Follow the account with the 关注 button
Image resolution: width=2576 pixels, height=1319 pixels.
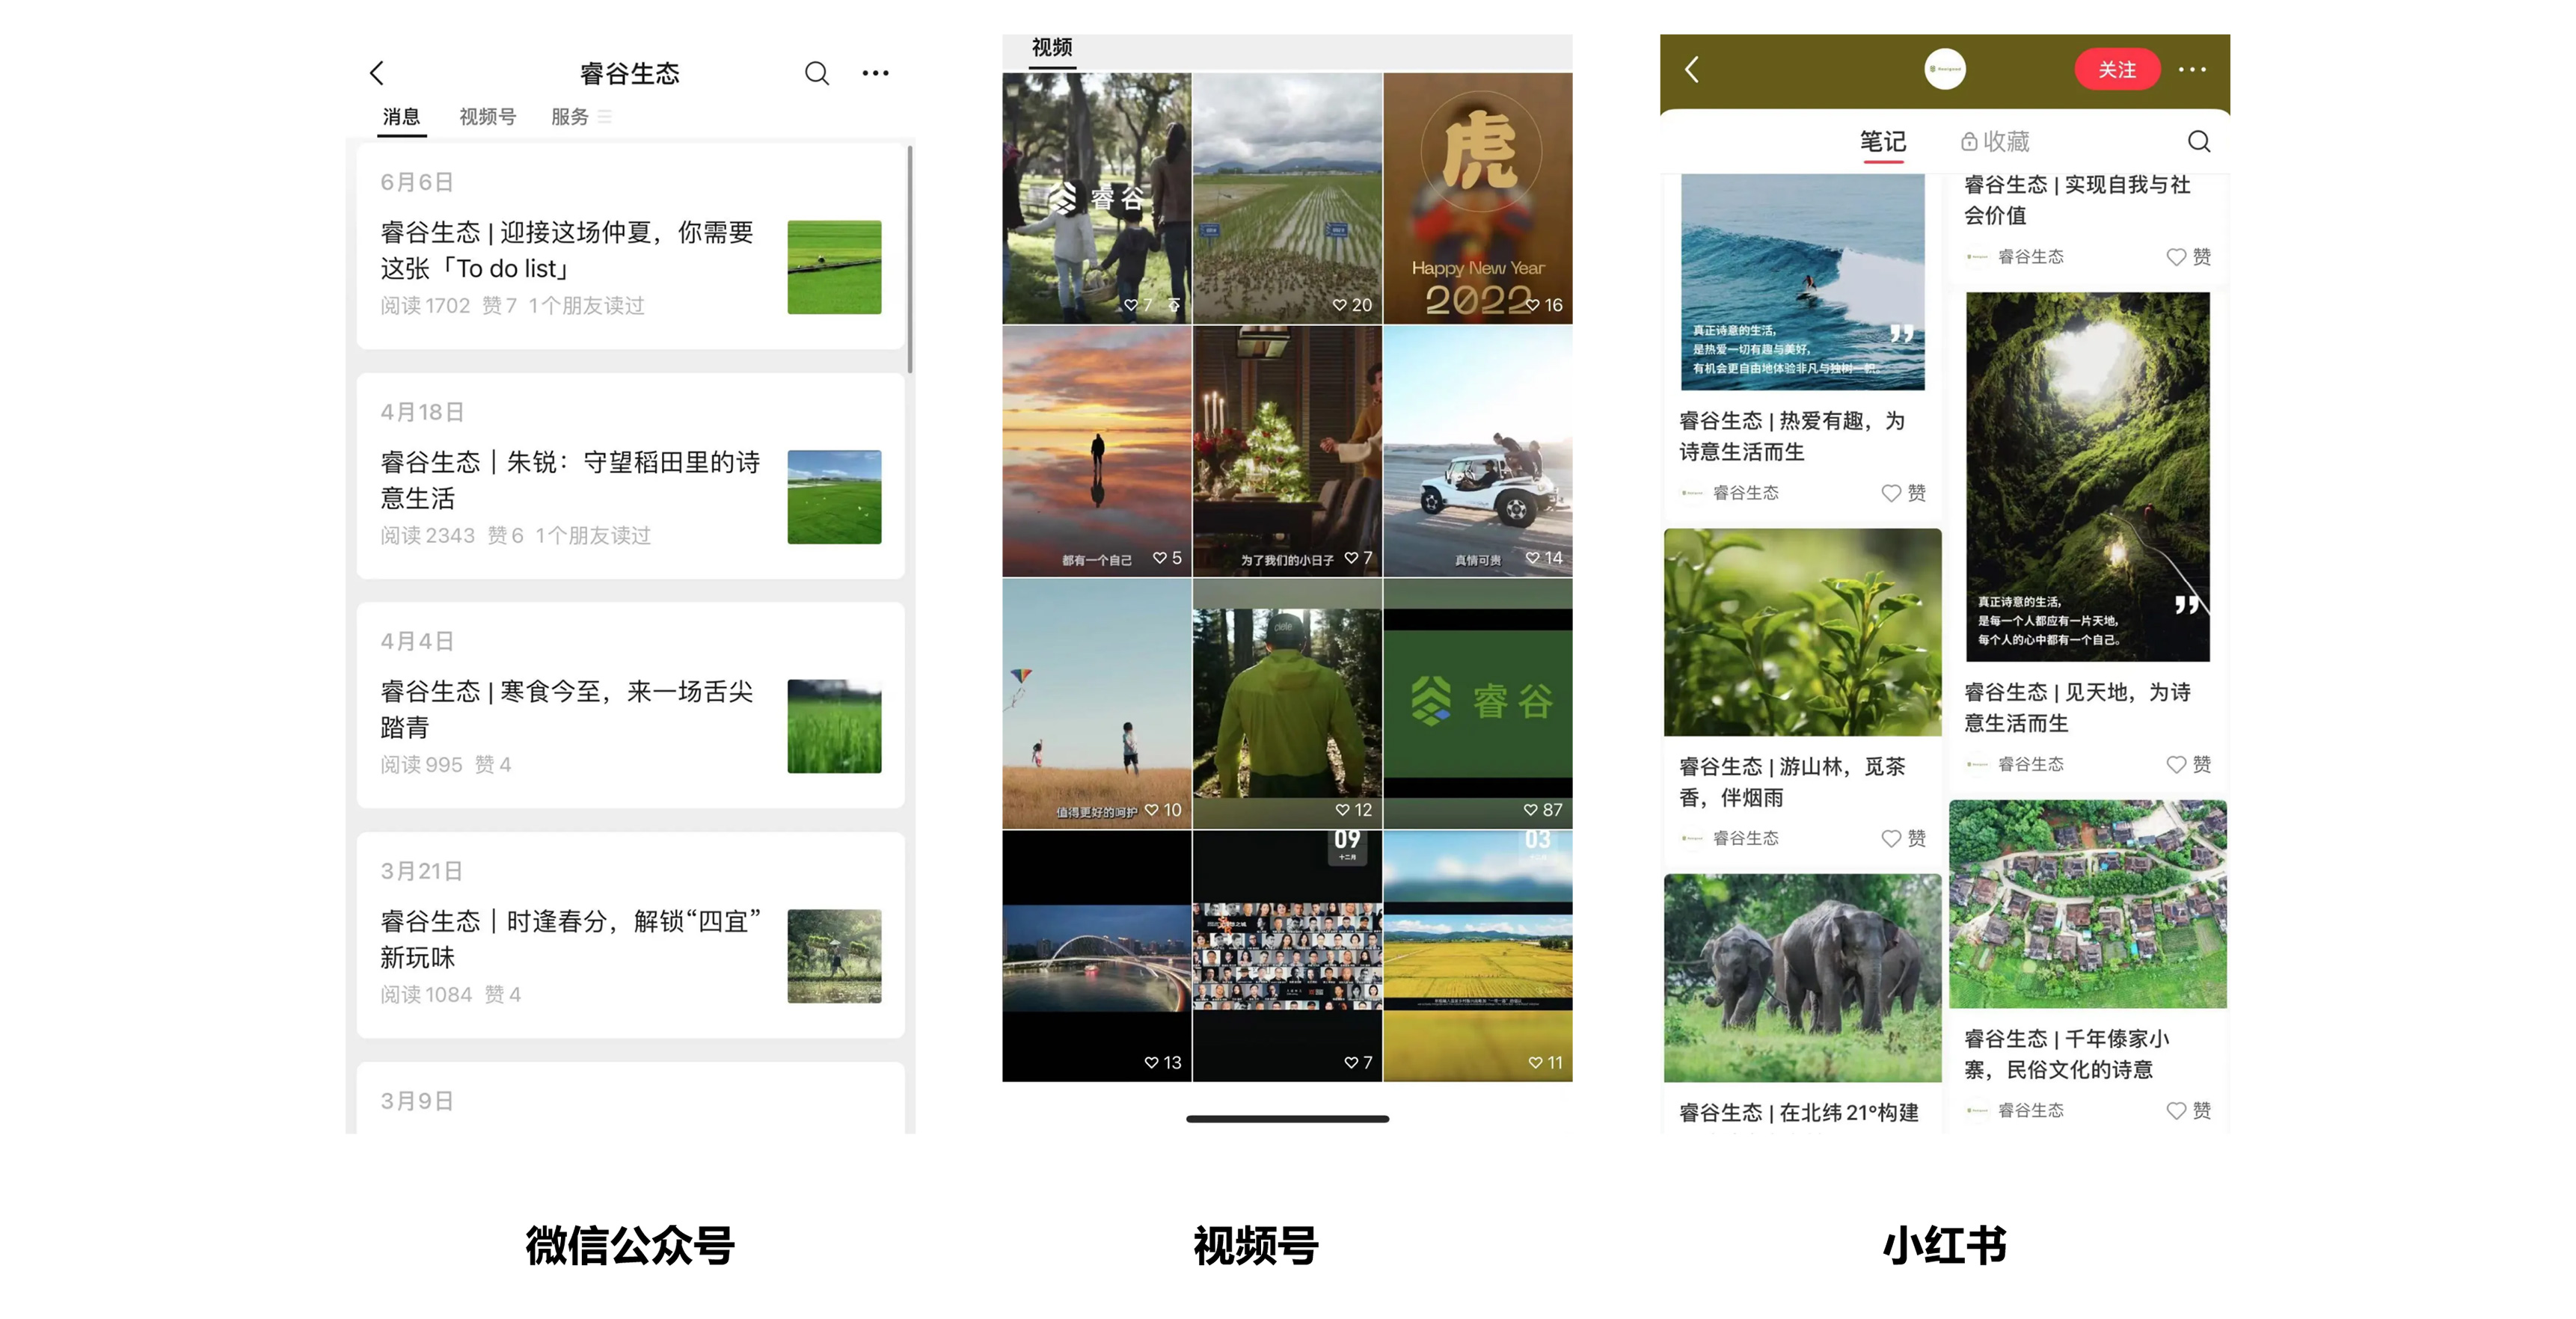2117,69
